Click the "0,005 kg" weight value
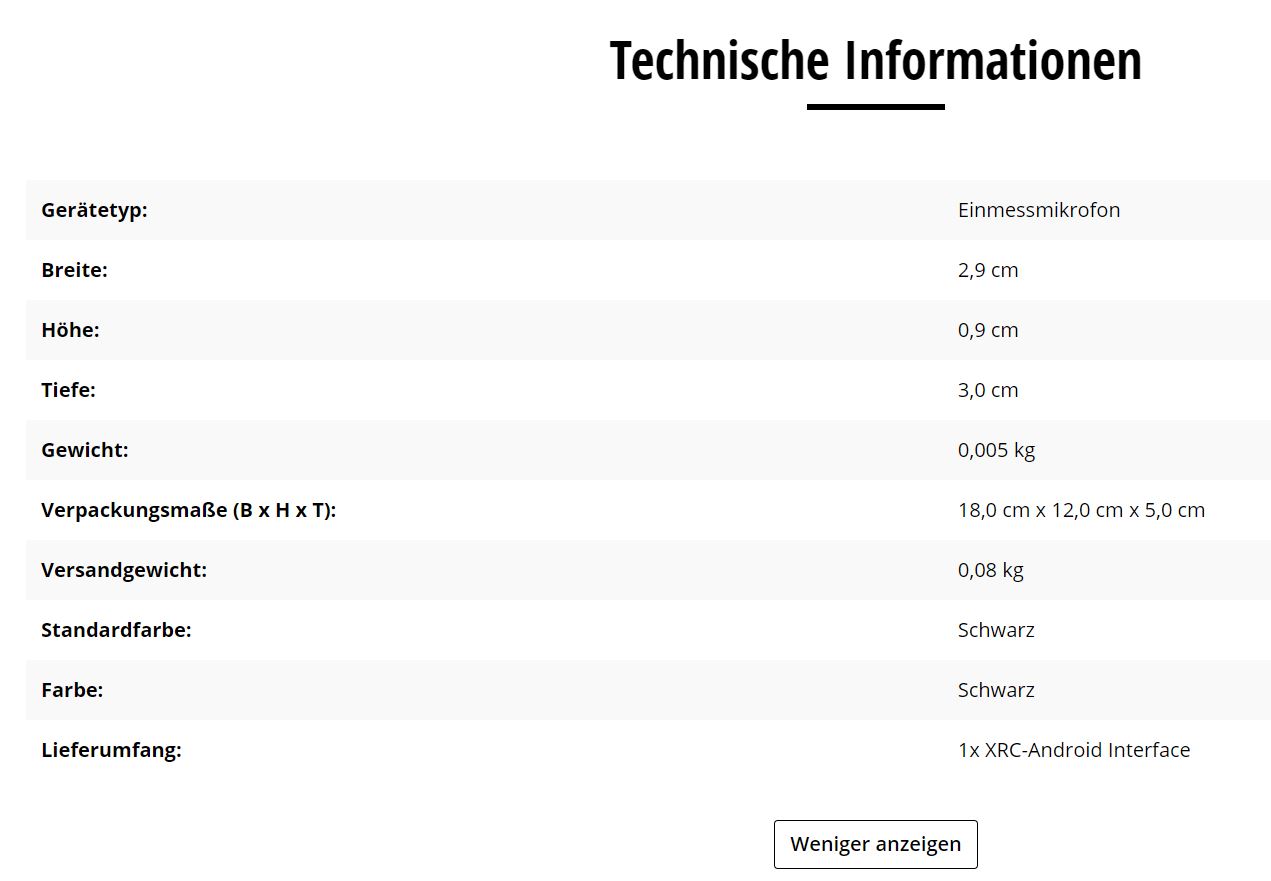 click(x=996, y=450)
